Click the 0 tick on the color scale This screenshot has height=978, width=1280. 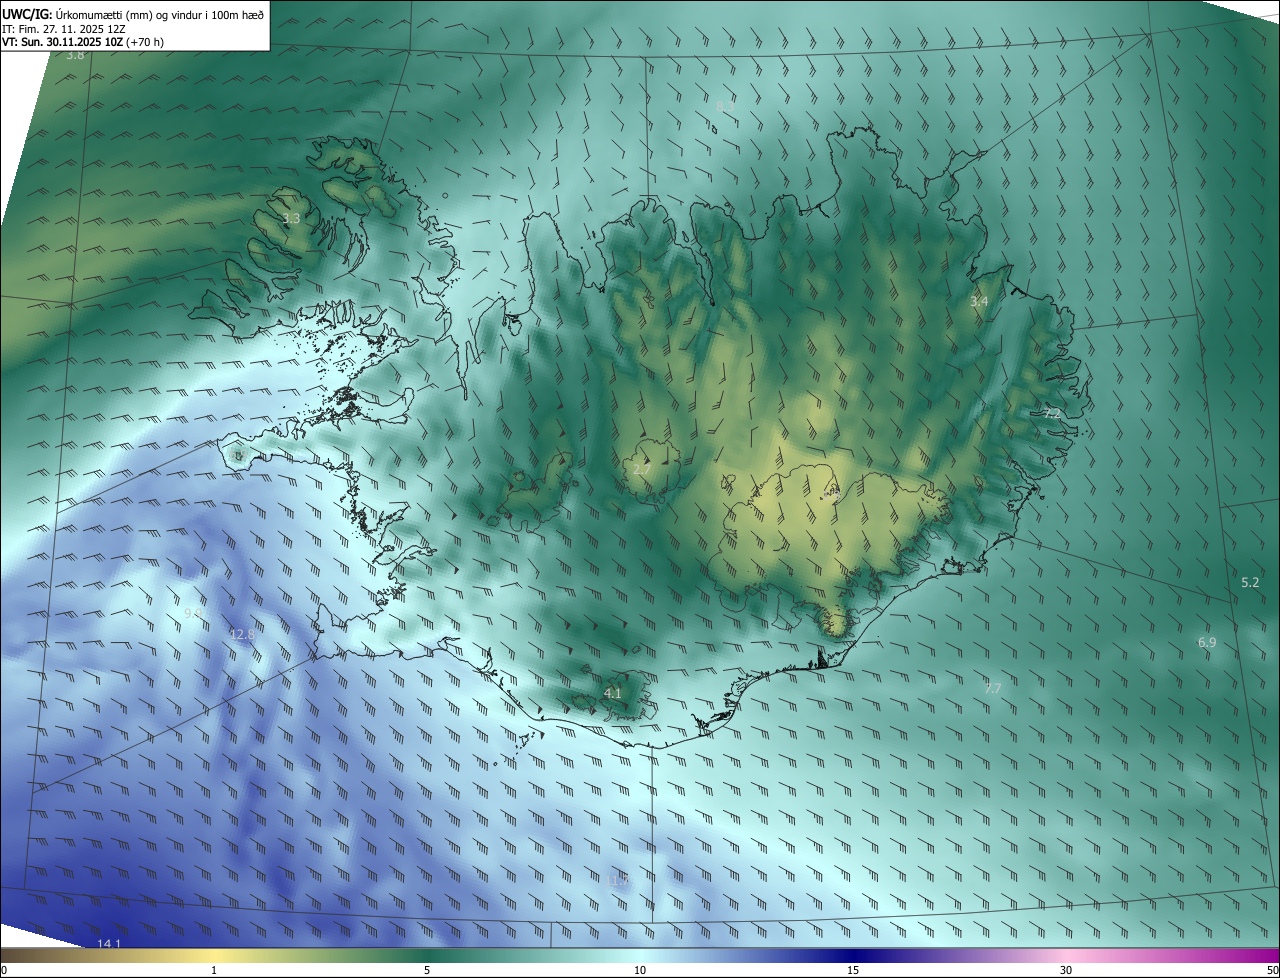(x=4, y=970)
